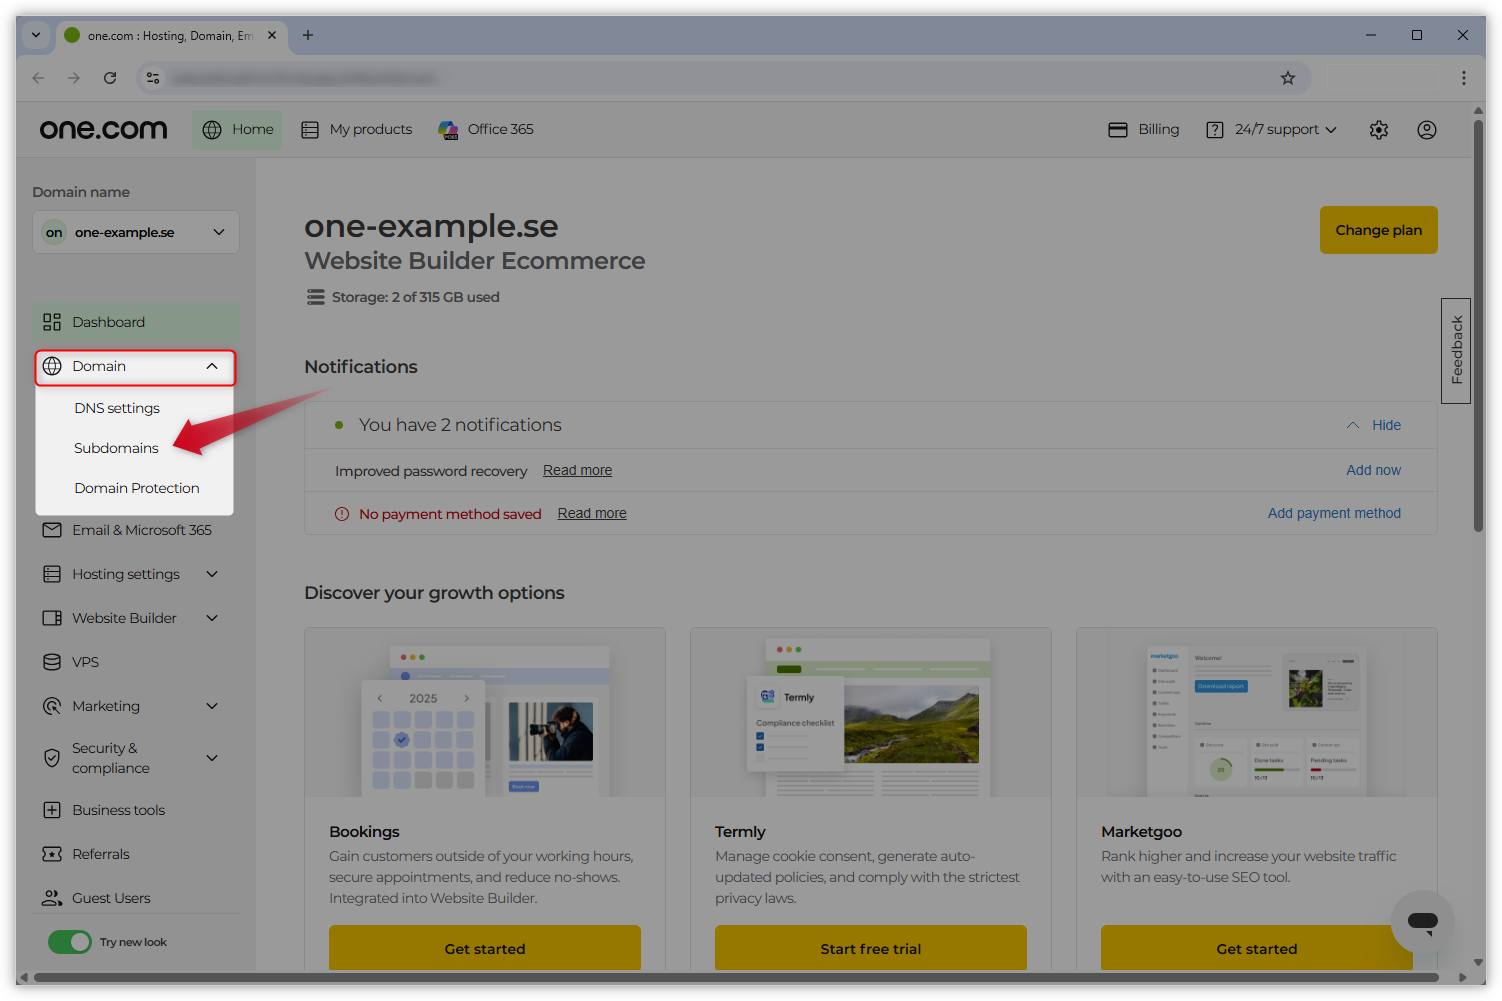
Task: Open the one-example.se domain selector dropdown
Action: tap(136, 232)
